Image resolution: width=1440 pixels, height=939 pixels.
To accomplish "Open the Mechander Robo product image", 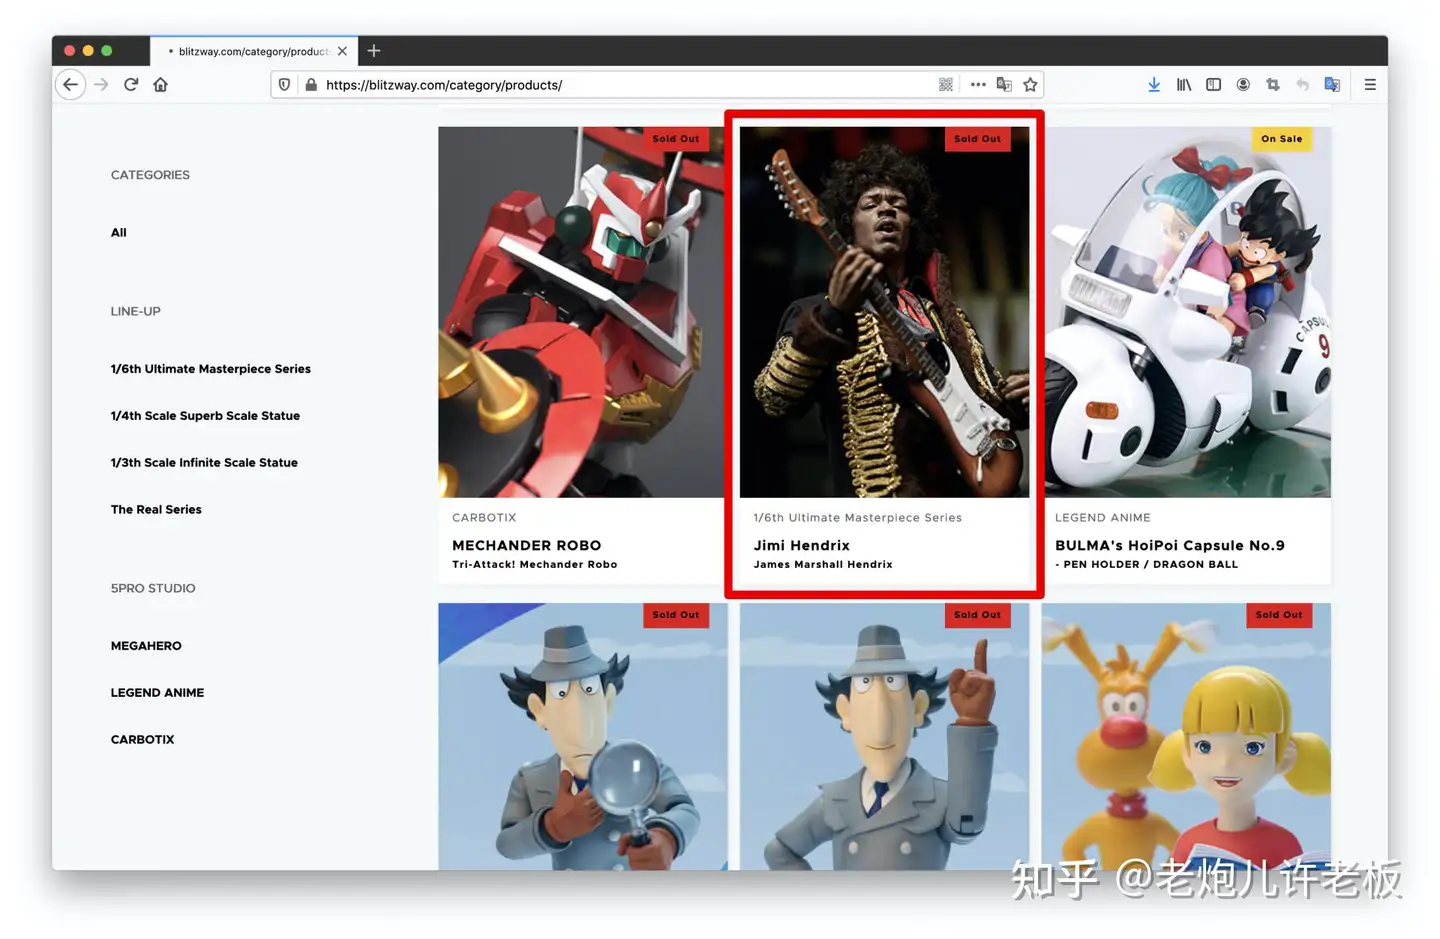I will pos(582,312).
